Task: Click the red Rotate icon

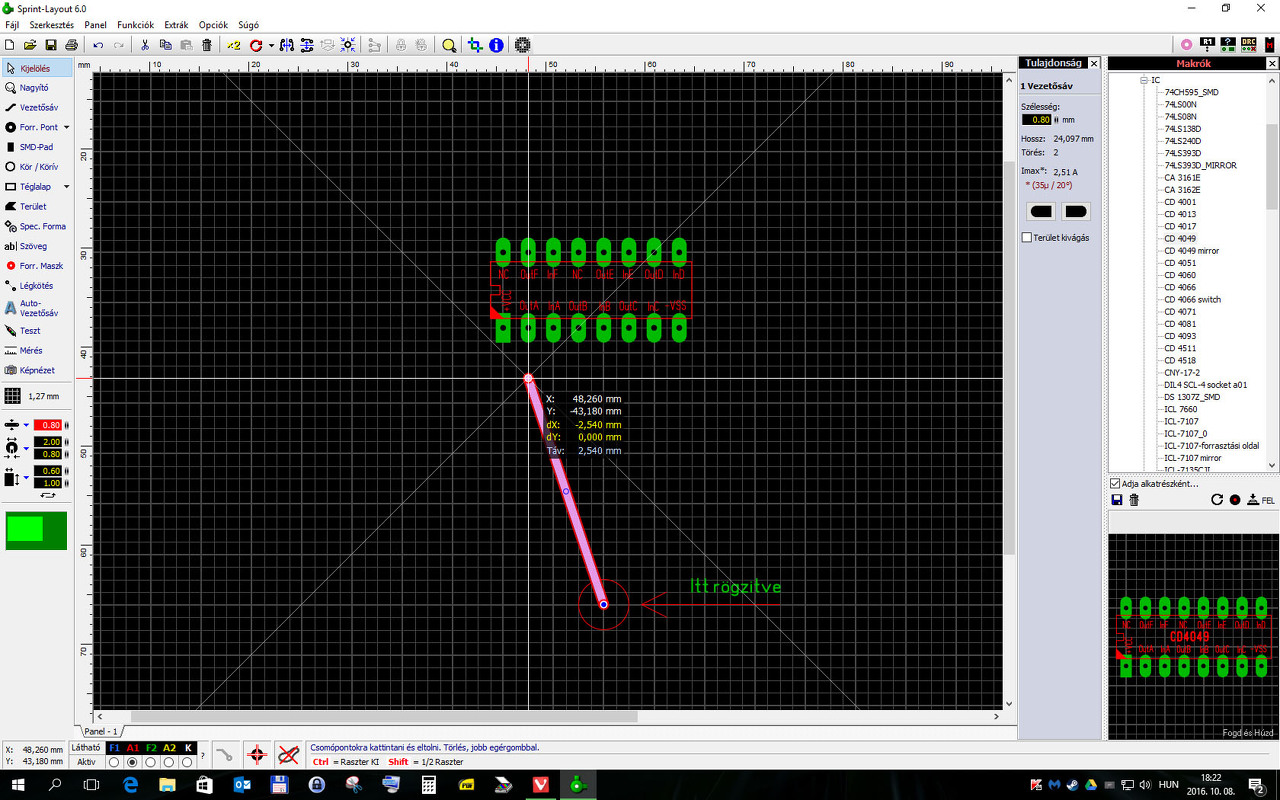Action: click(256, 45)
